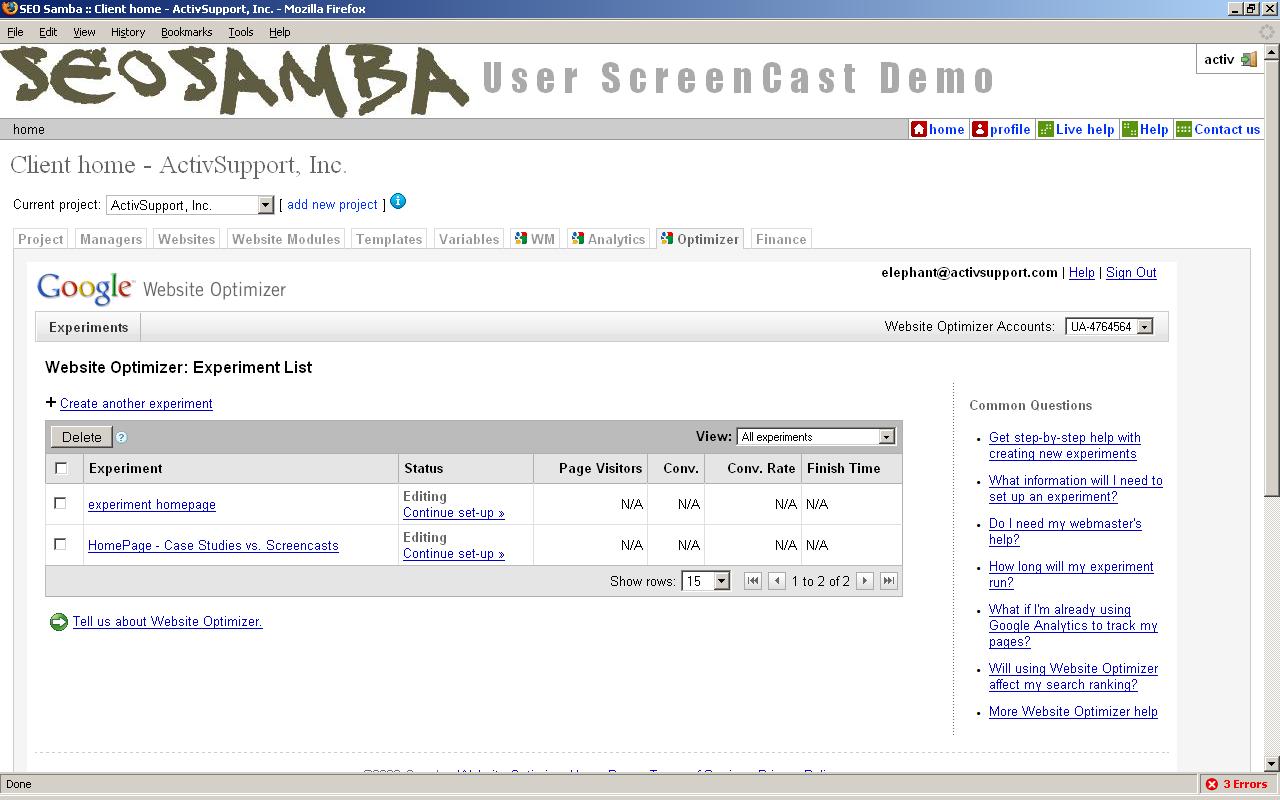Open the File menu
Screen dimensions: 1280x800
pyautogui.click(x=15, y=32)
